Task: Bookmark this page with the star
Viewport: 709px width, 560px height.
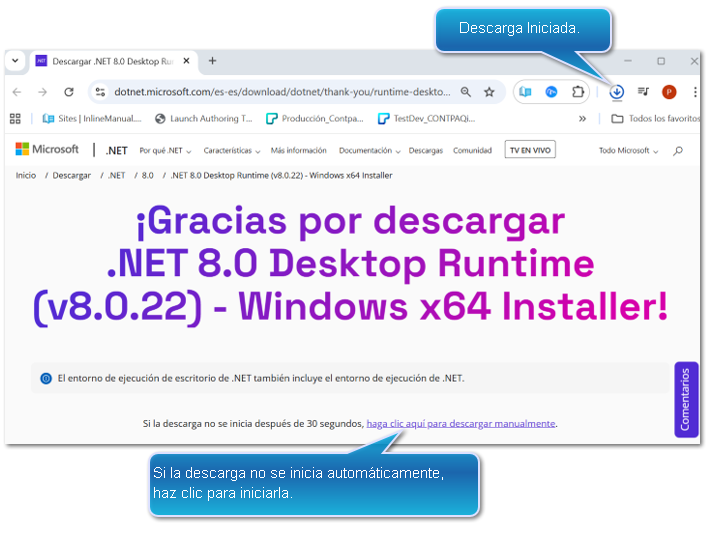Action: coord(489,92)
